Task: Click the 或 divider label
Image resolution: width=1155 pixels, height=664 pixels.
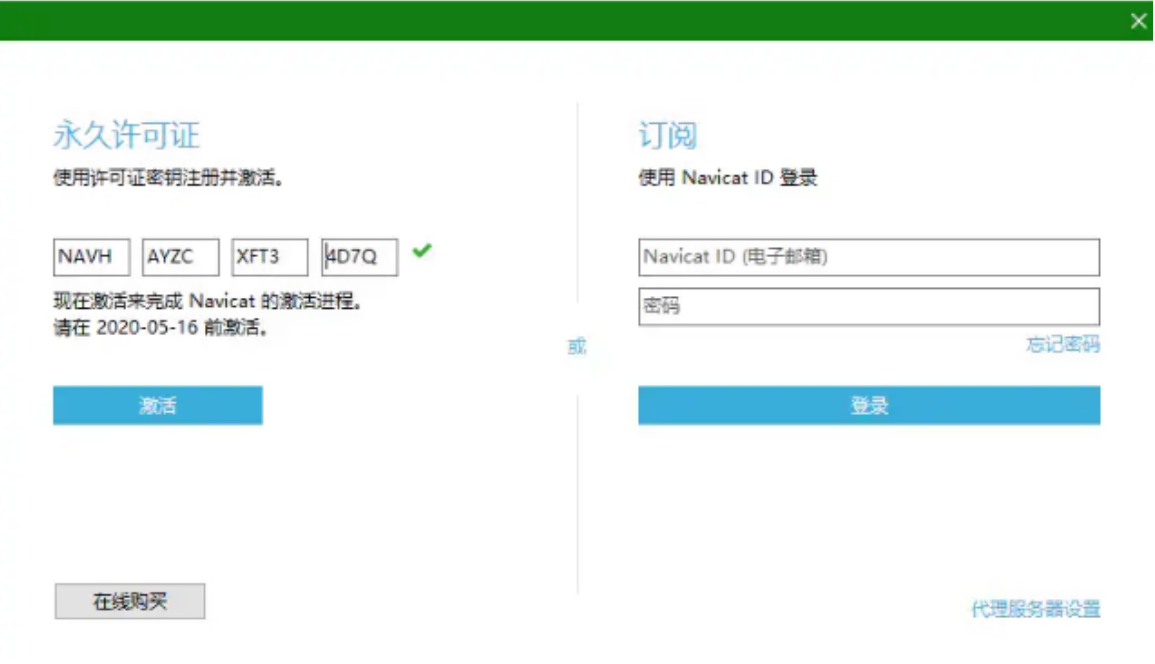Action: 577,346
